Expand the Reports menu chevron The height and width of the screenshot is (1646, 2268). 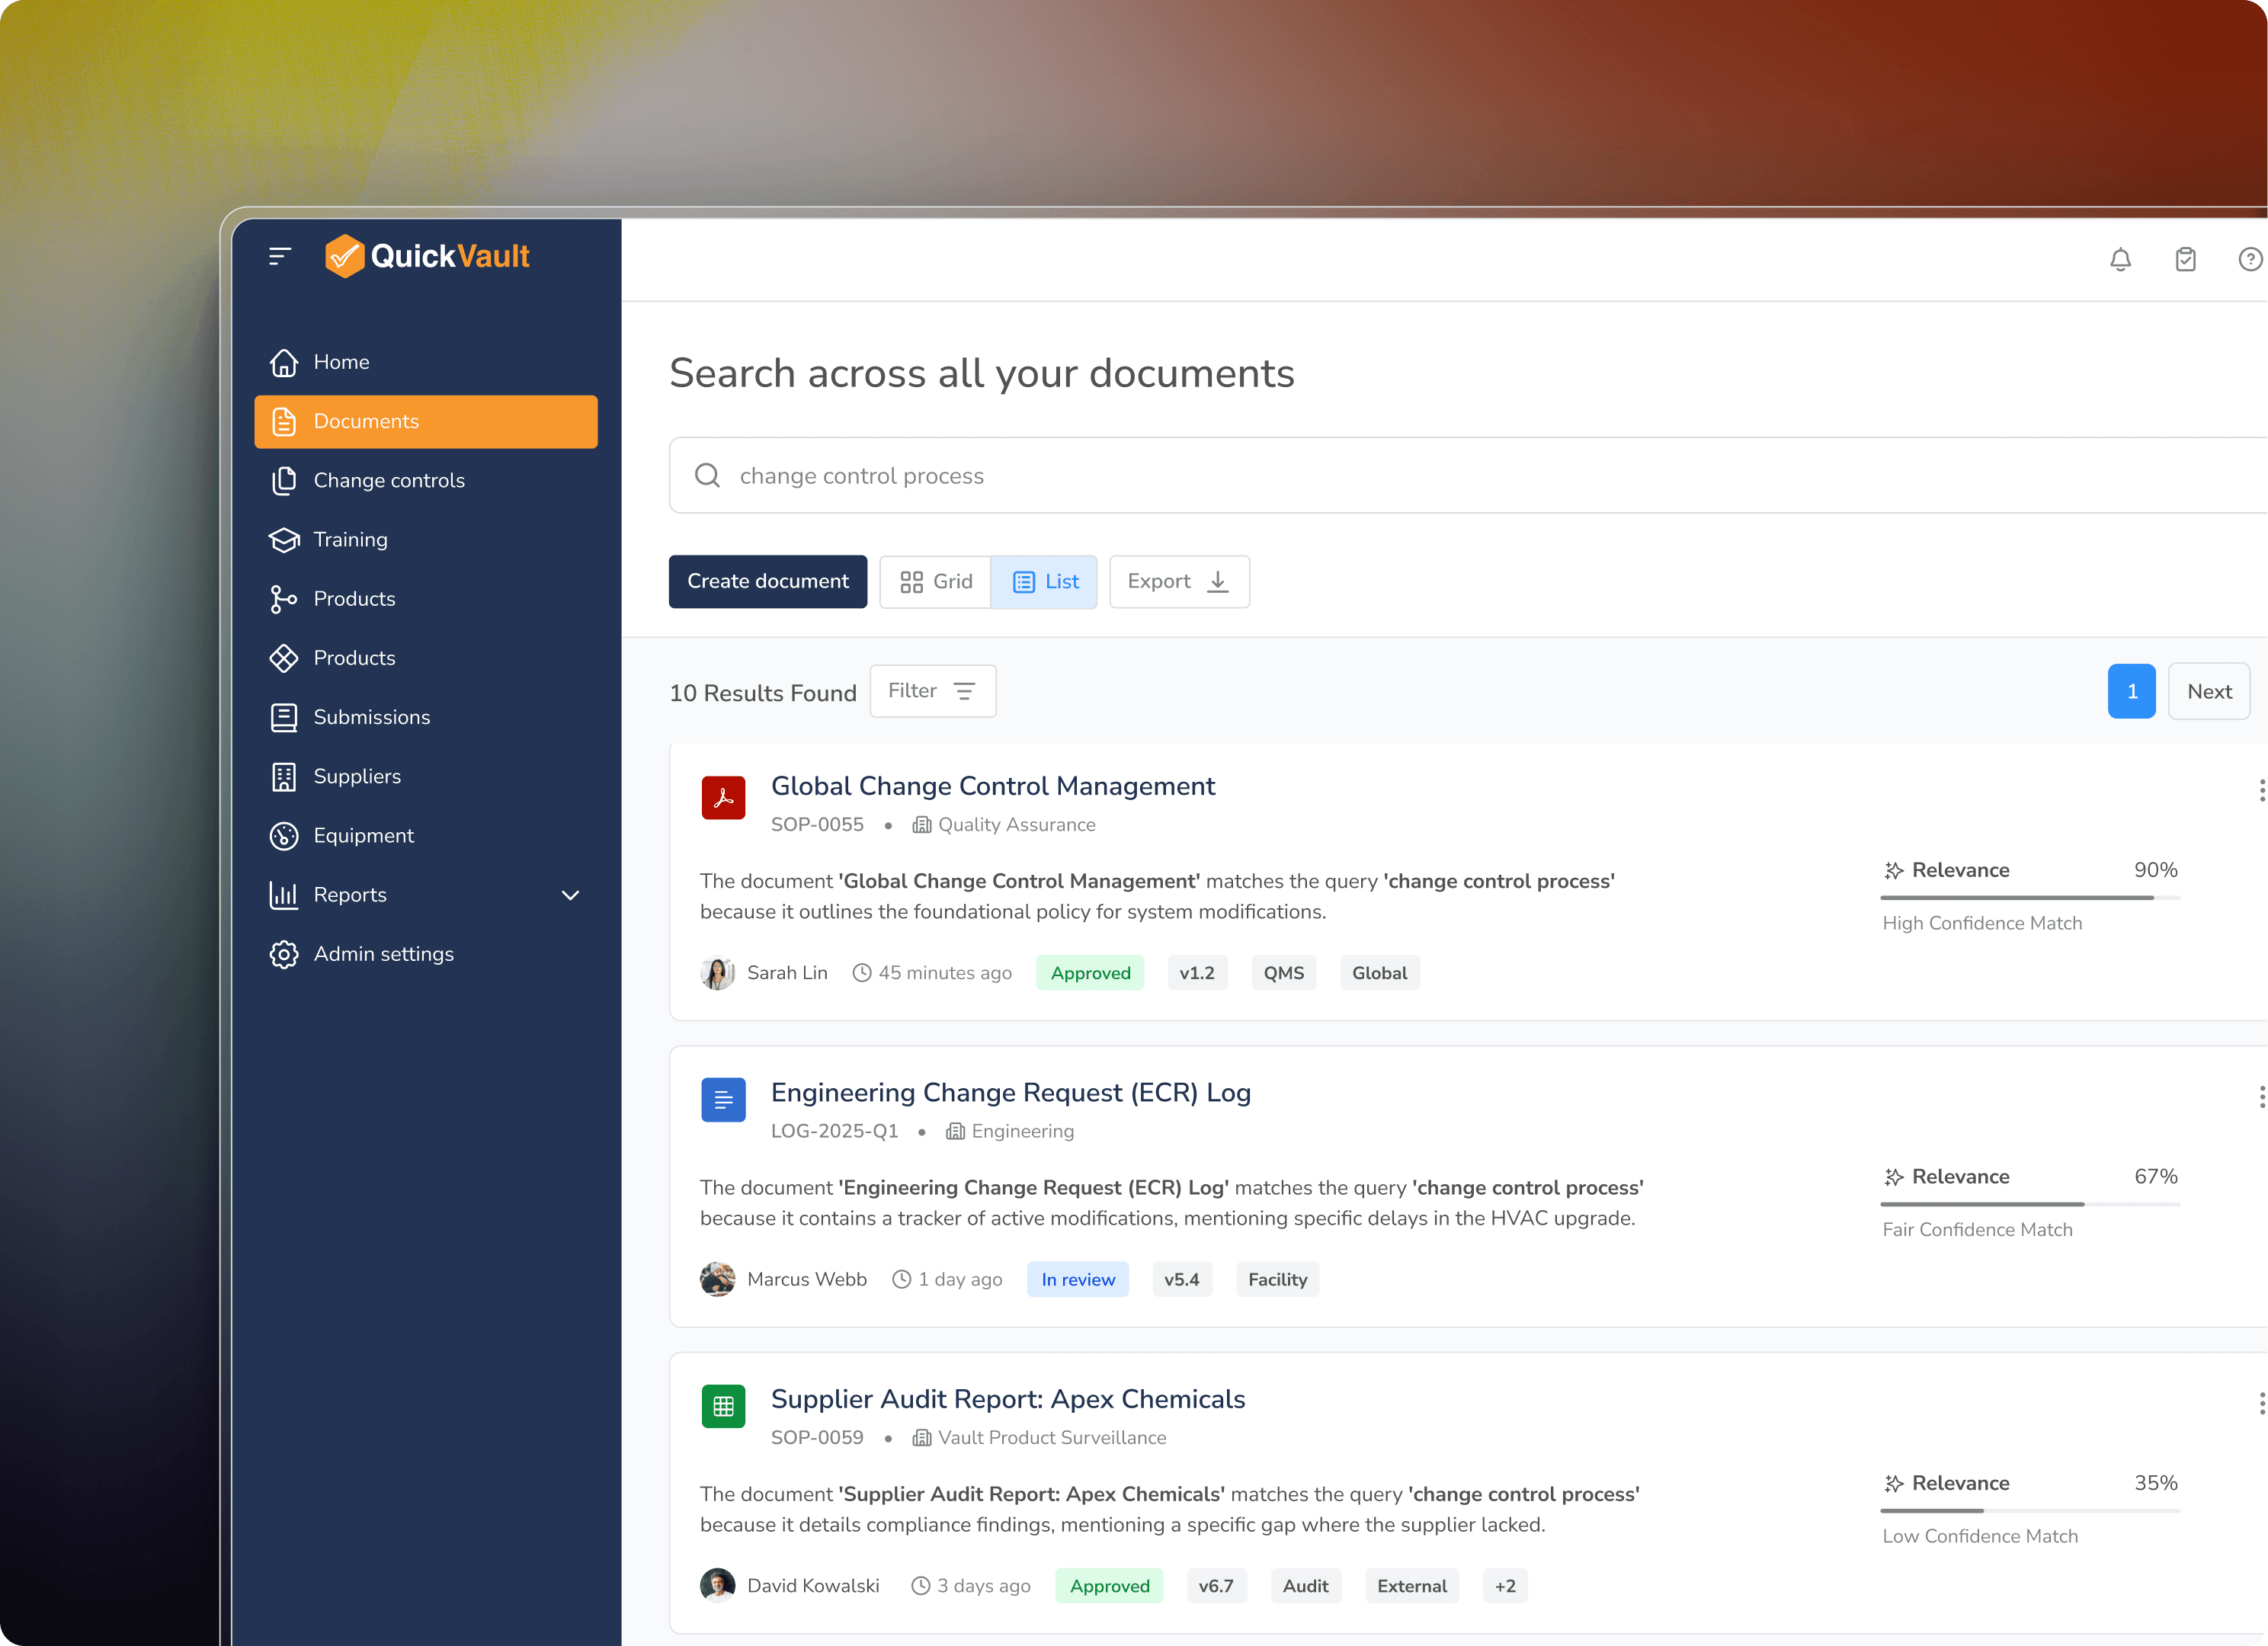570,895
